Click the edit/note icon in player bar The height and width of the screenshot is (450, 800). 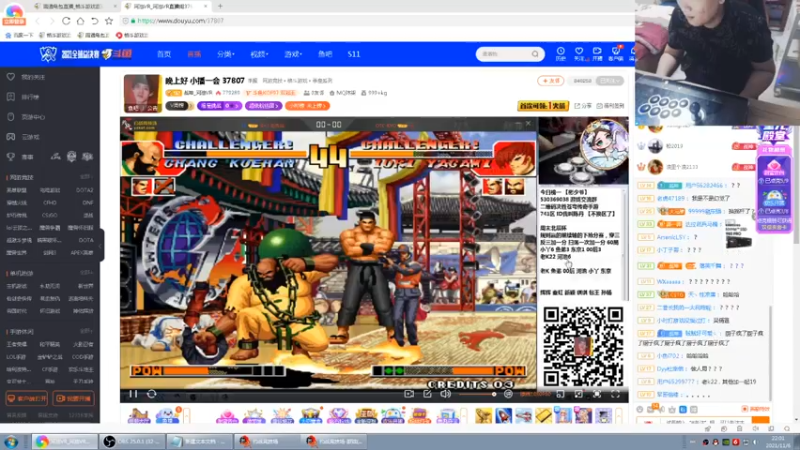428,393
